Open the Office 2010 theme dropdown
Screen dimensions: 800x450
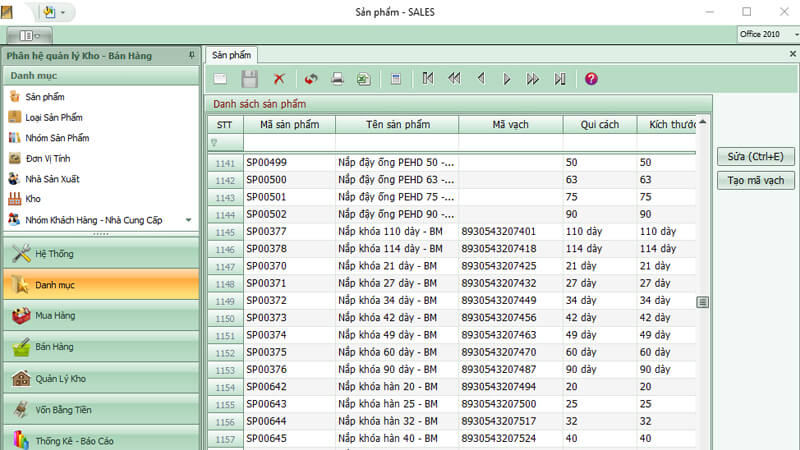tap(795, 34)
